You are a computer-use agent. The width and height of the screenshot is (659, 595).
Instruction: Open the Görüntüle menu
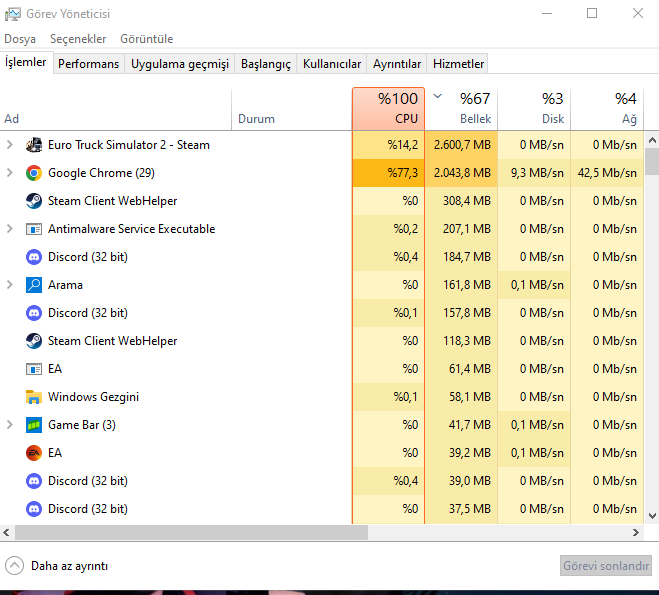[x=147, y=39]
